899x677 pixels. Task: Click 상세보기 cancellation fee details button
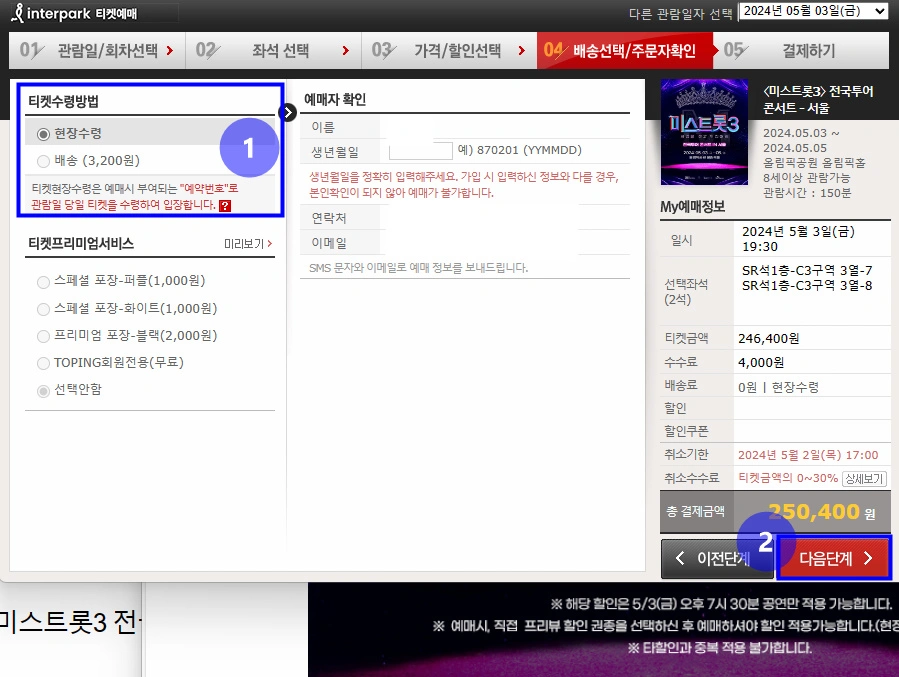[864, 478]
